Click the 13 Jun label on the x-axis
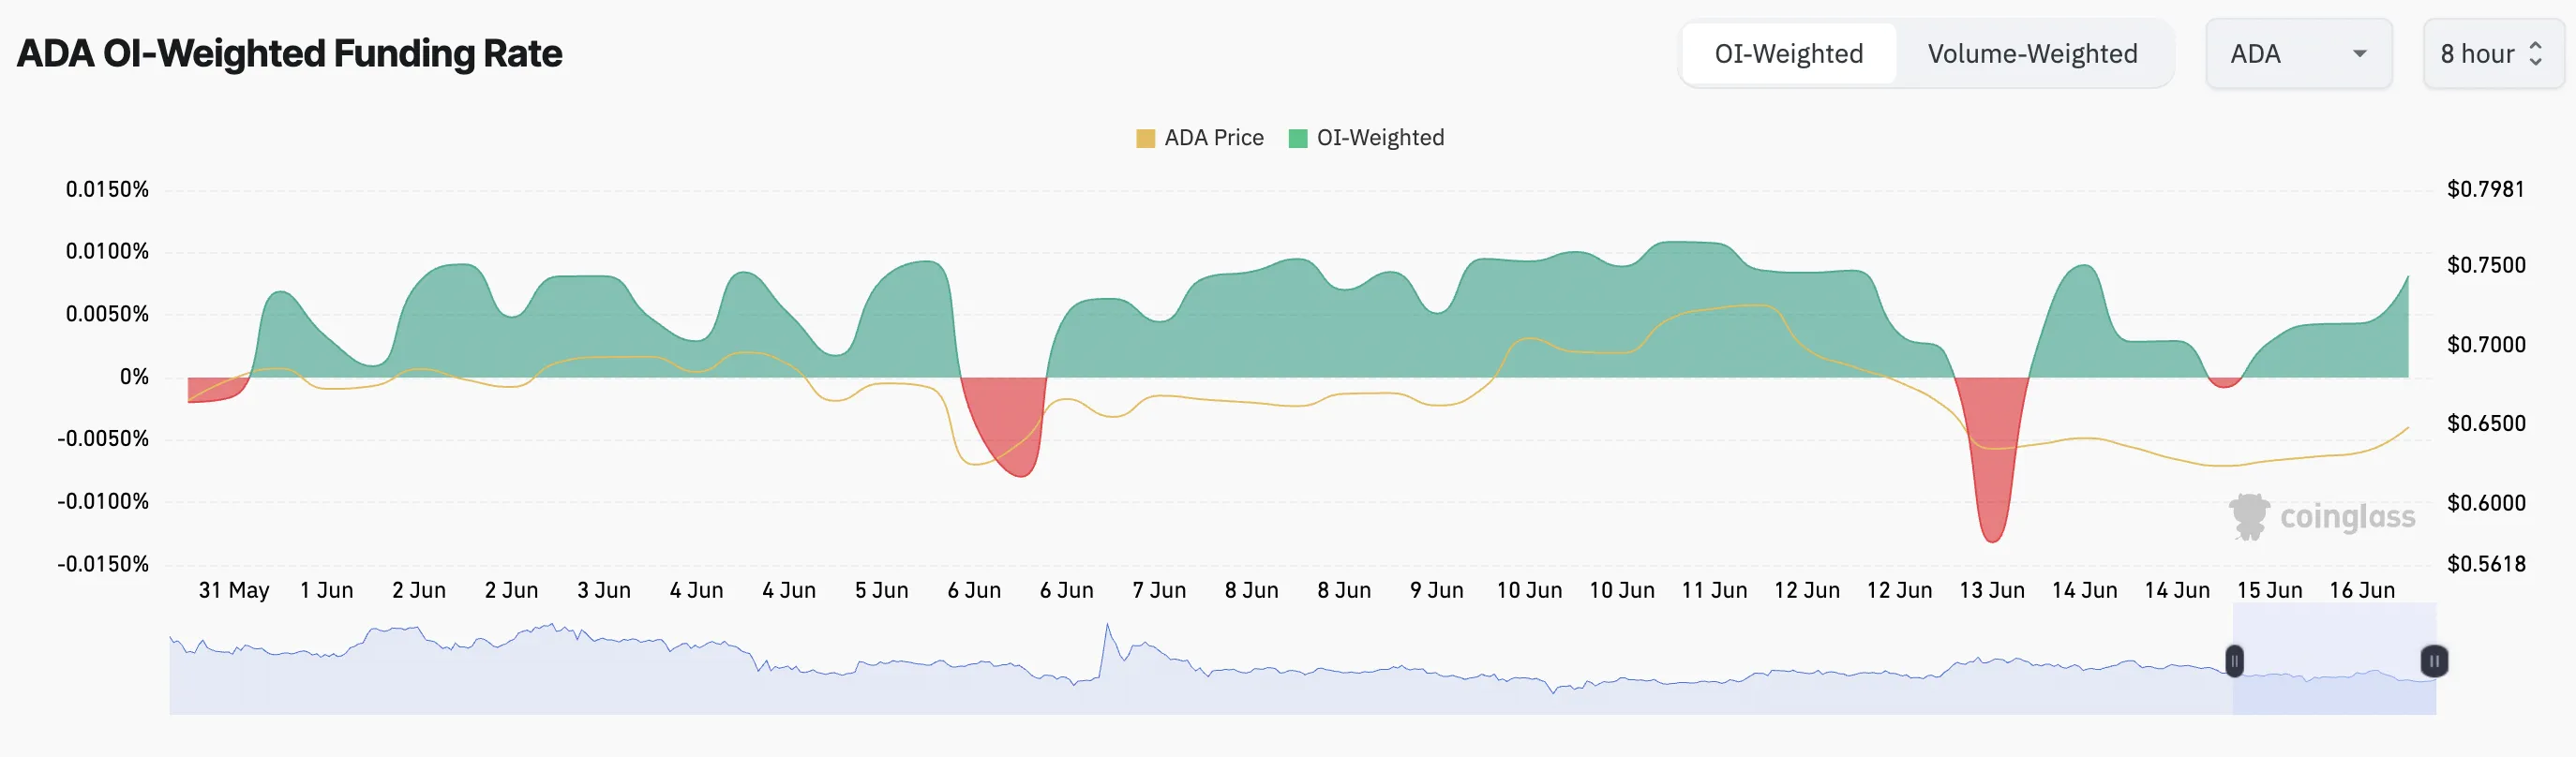This screenshot has width=2576, height=757. click(x=1991, y=590)
